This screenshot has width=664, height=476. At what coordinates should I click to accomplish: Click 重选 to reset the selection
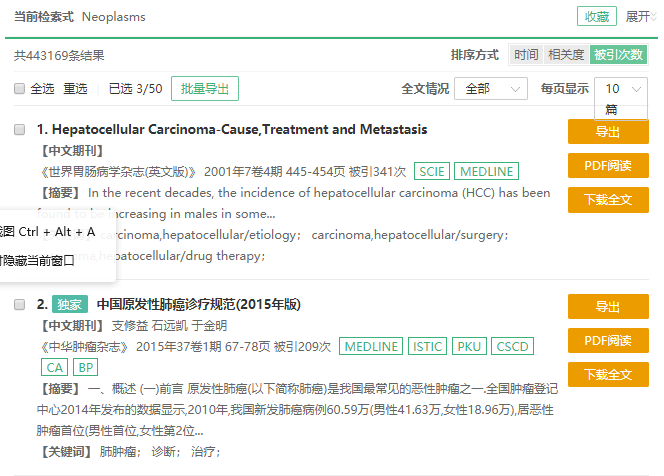coord(75,89)
